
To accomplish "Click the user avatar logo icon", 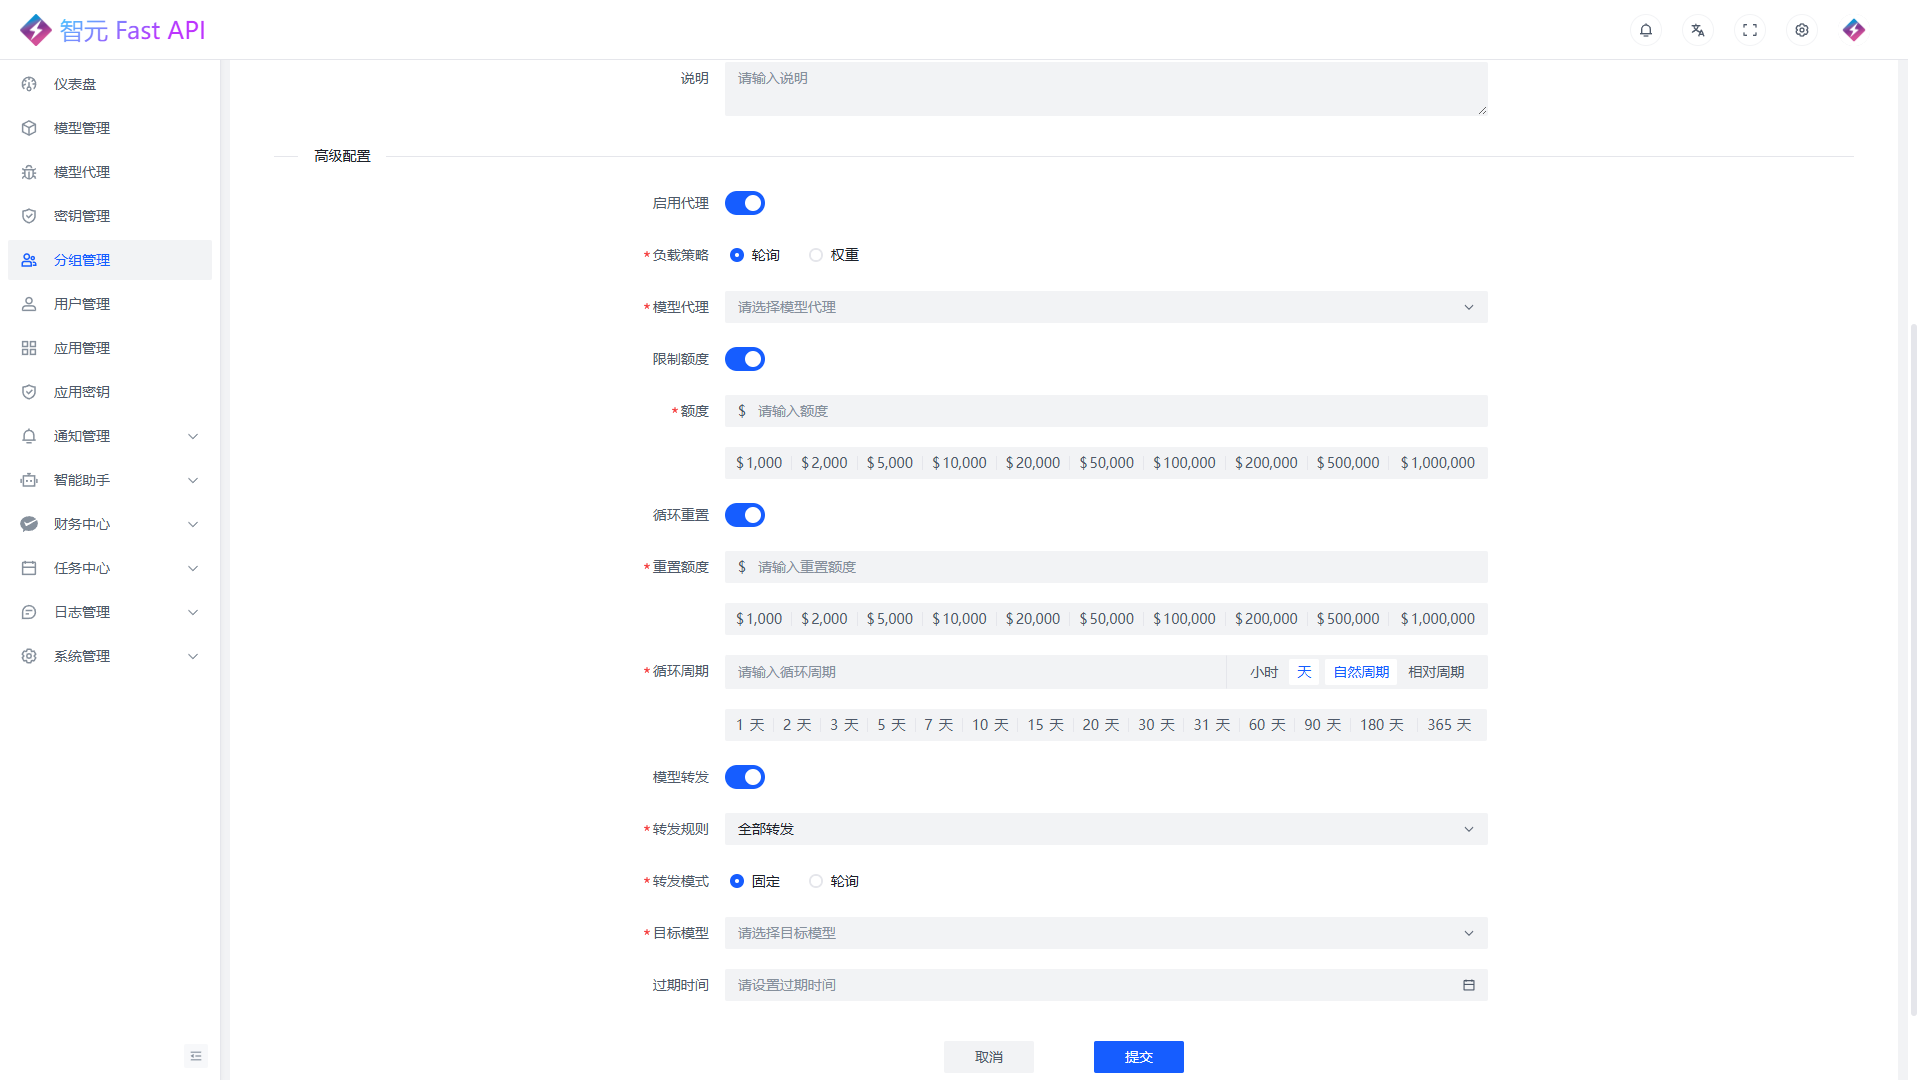I will click(1854, 30).
